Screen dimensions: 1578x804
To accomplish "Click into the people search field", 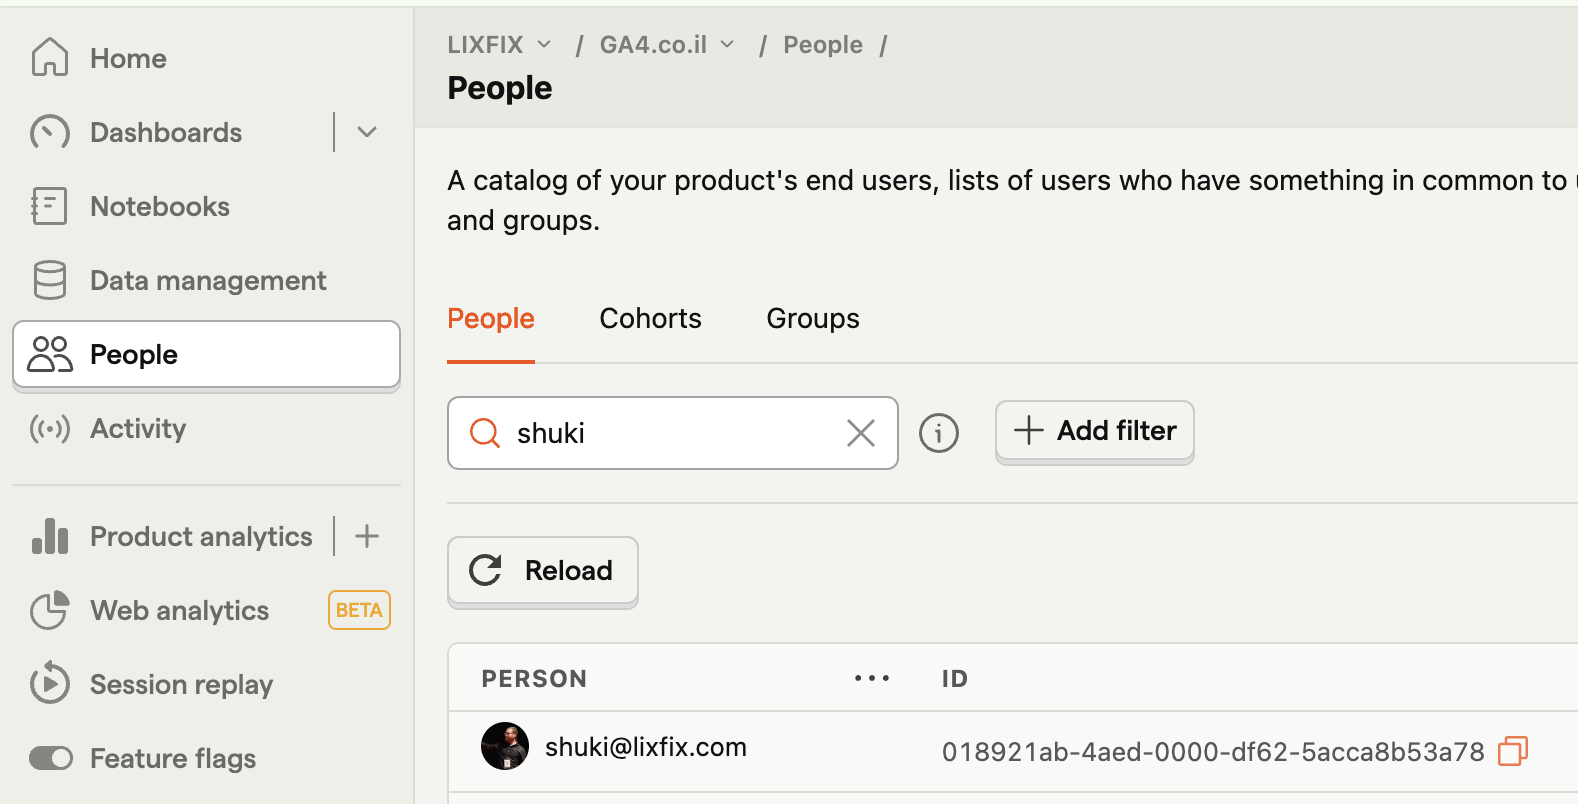I will (x=672, y=433).
